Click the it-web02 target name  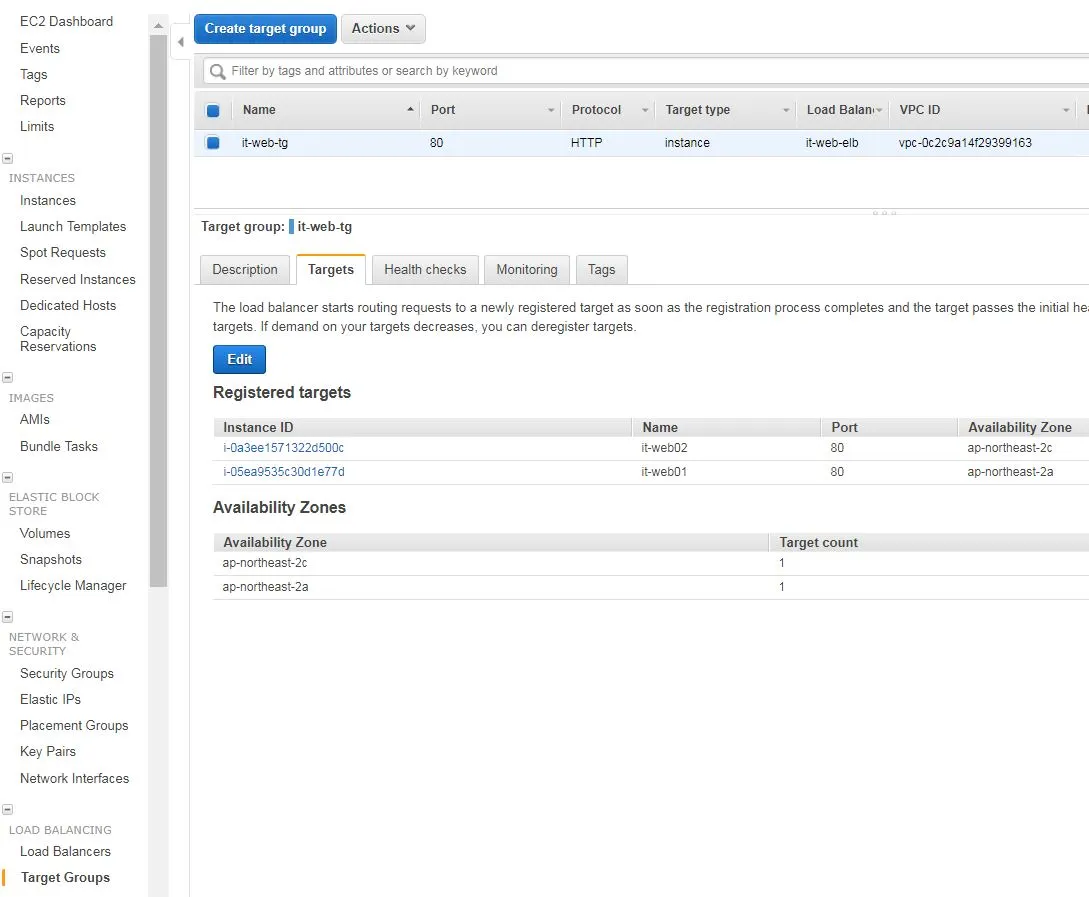point(664,448)
